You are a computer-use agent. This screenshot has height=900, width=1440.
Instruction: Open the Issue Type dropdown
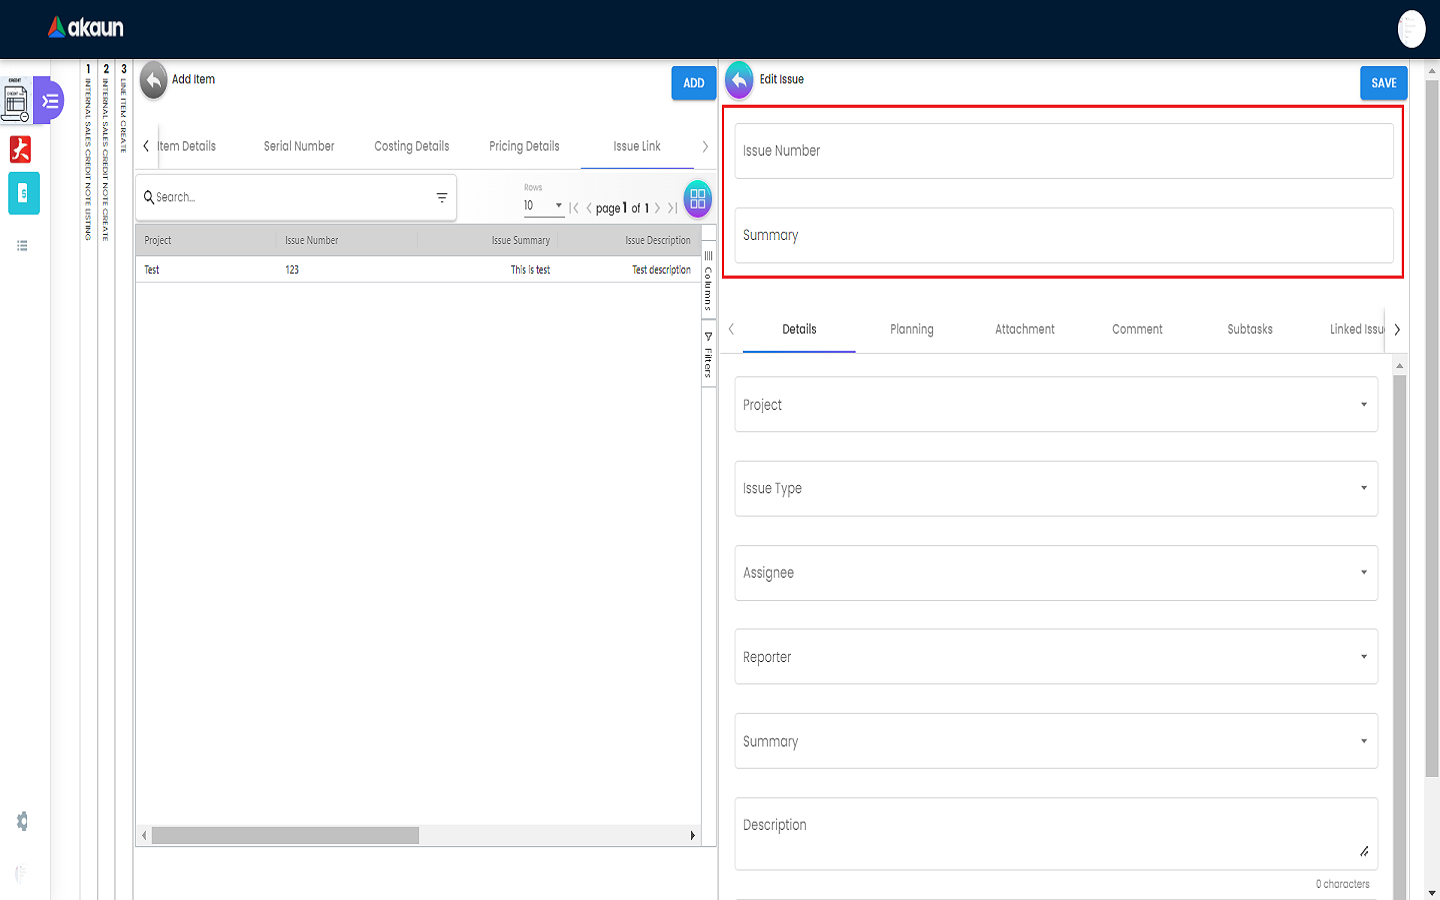[1056, 489]
